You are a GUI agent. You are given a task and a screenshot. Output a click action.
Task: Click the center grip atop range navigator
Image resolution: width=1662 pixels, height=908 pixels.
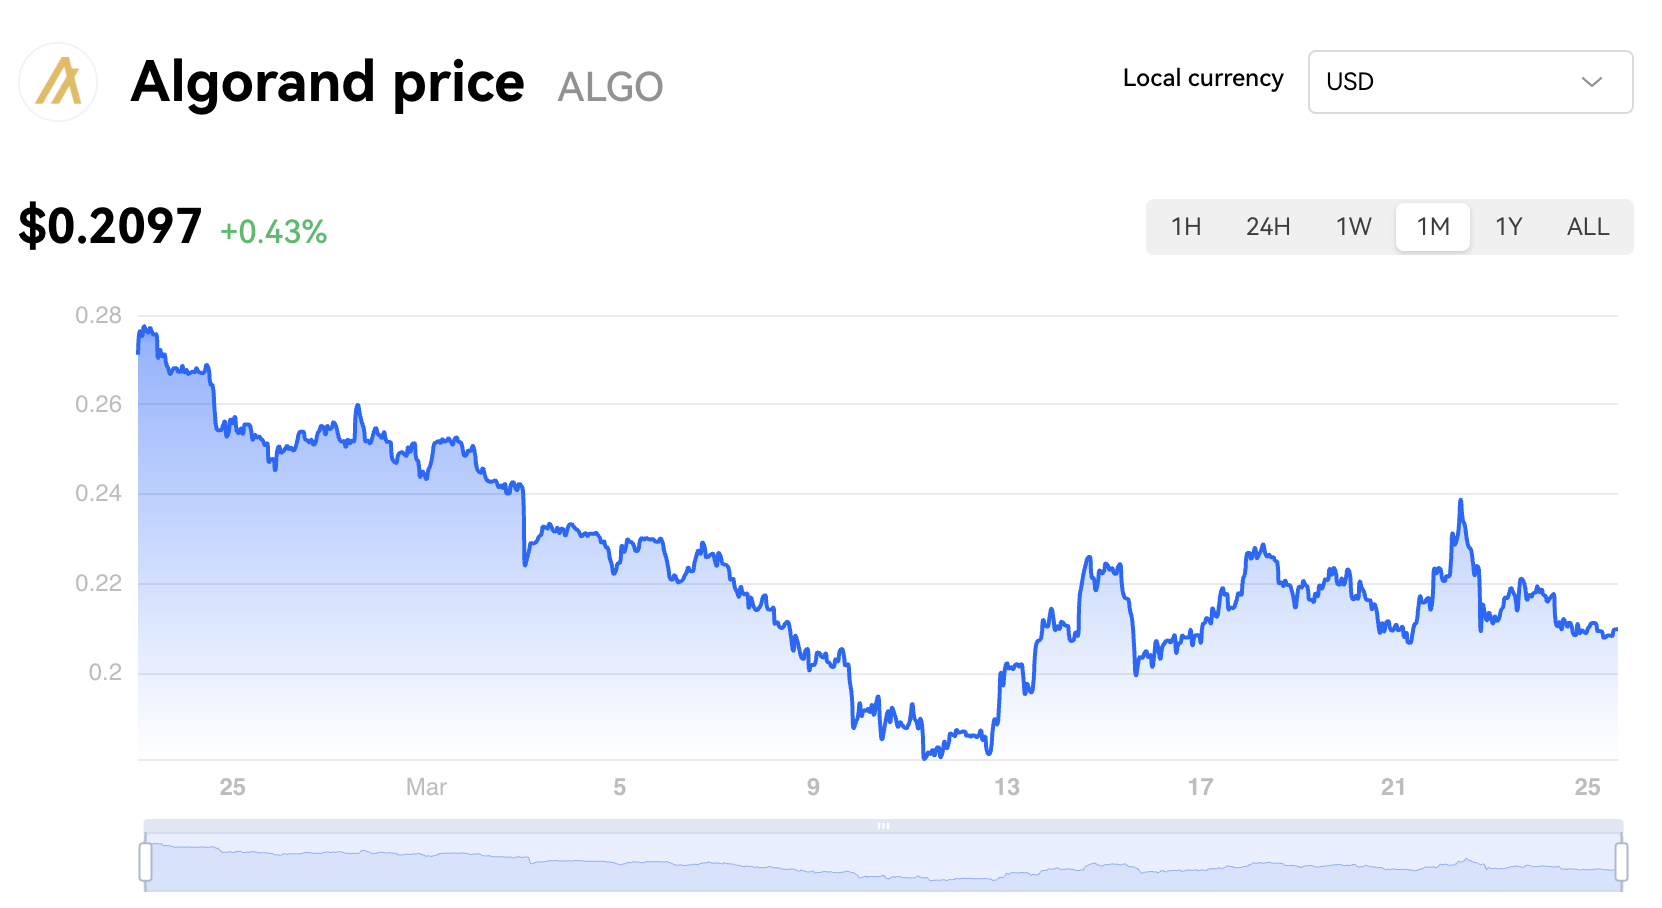coord(883,826)
